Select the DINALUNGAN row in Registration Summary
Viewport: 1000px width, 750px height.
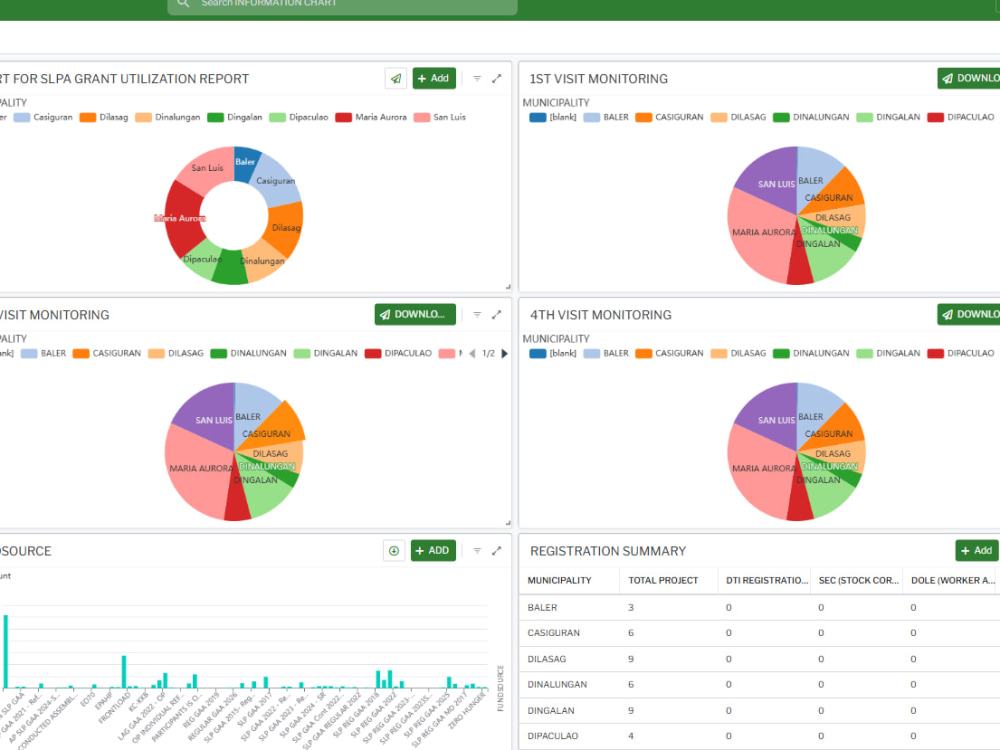760,684
